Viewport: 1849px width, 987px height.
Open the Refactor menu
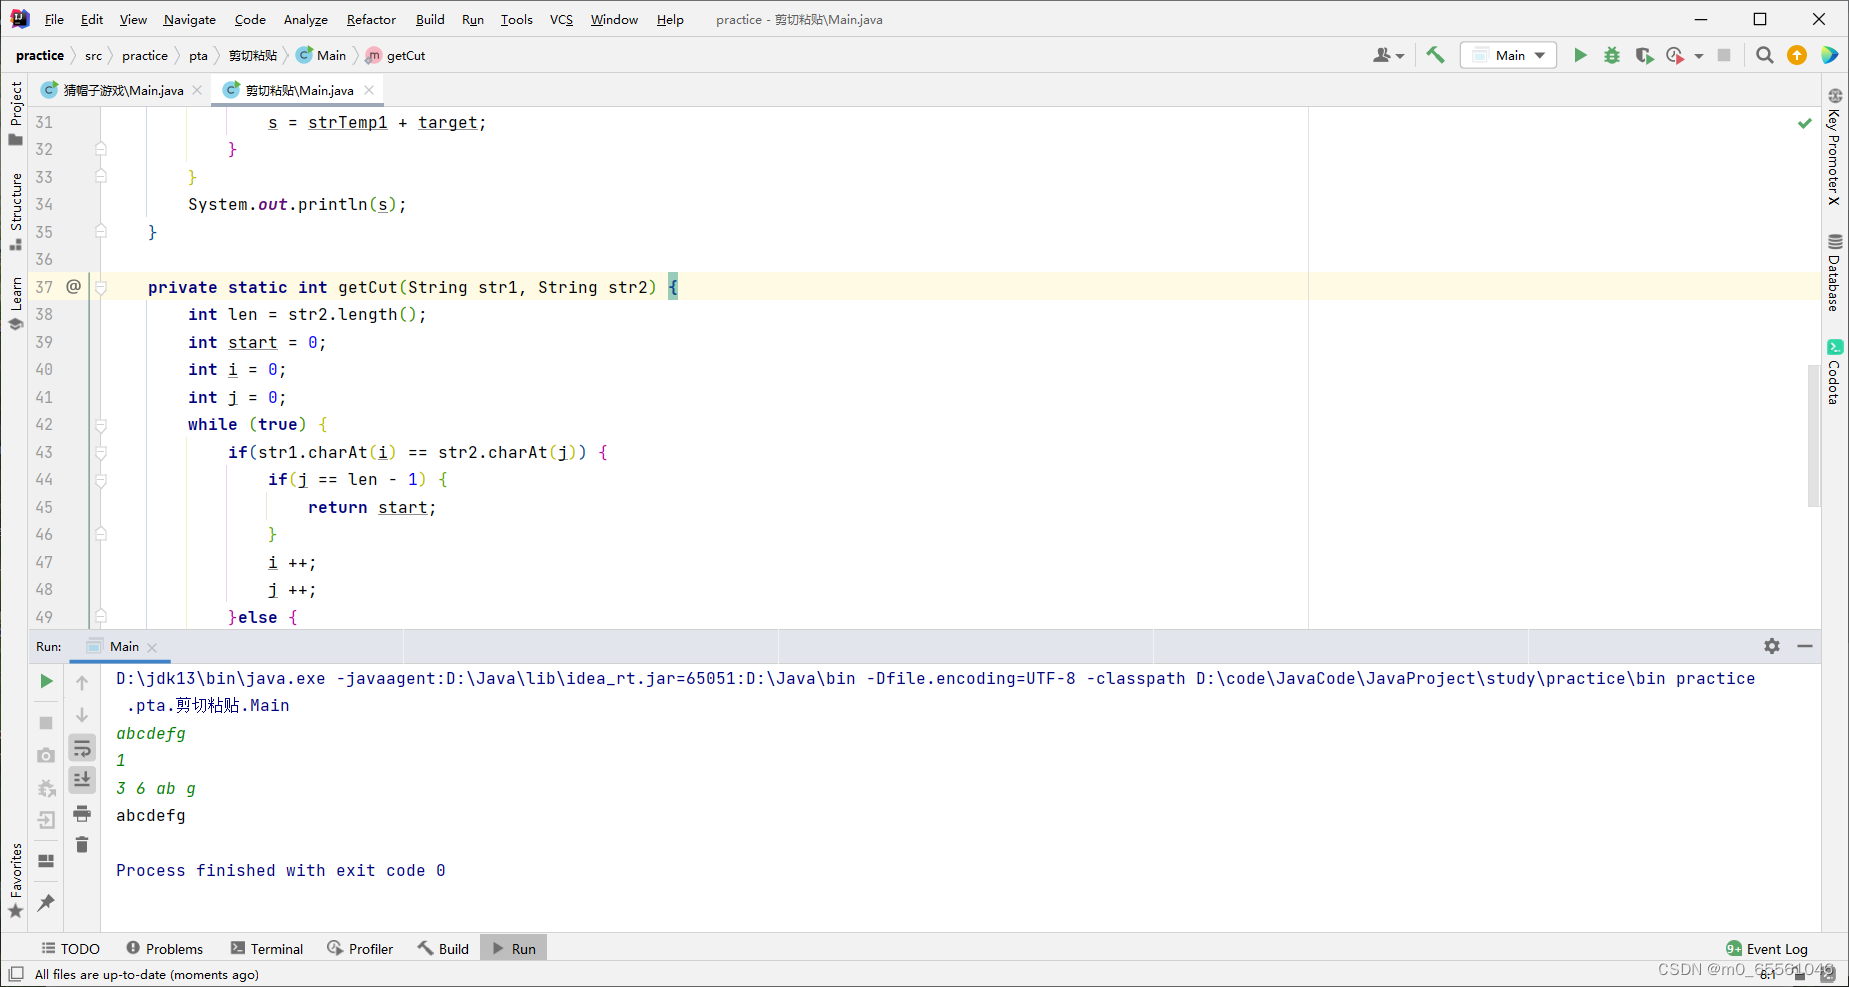coord(371,19)
